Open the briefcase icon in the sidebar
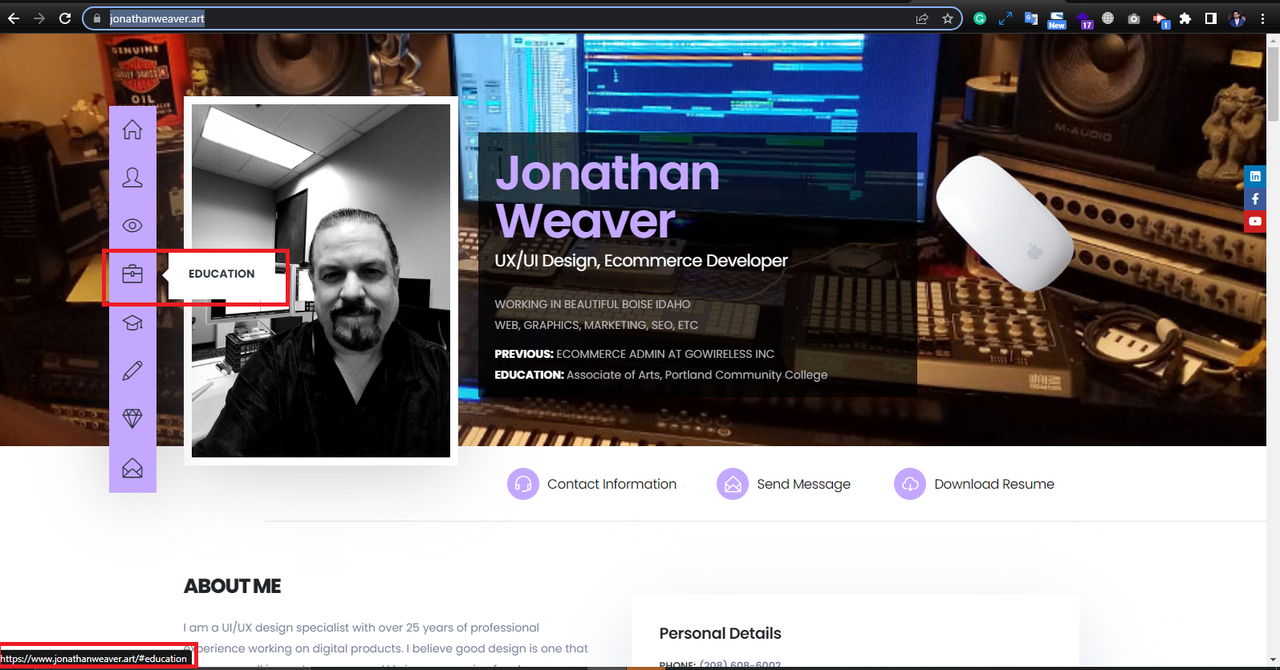 click(132, 273)
